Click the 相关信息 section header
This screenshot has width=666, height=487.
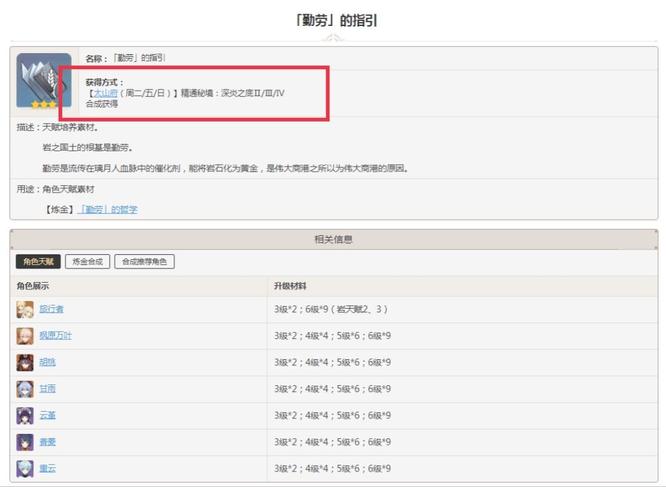pos(333,239)
